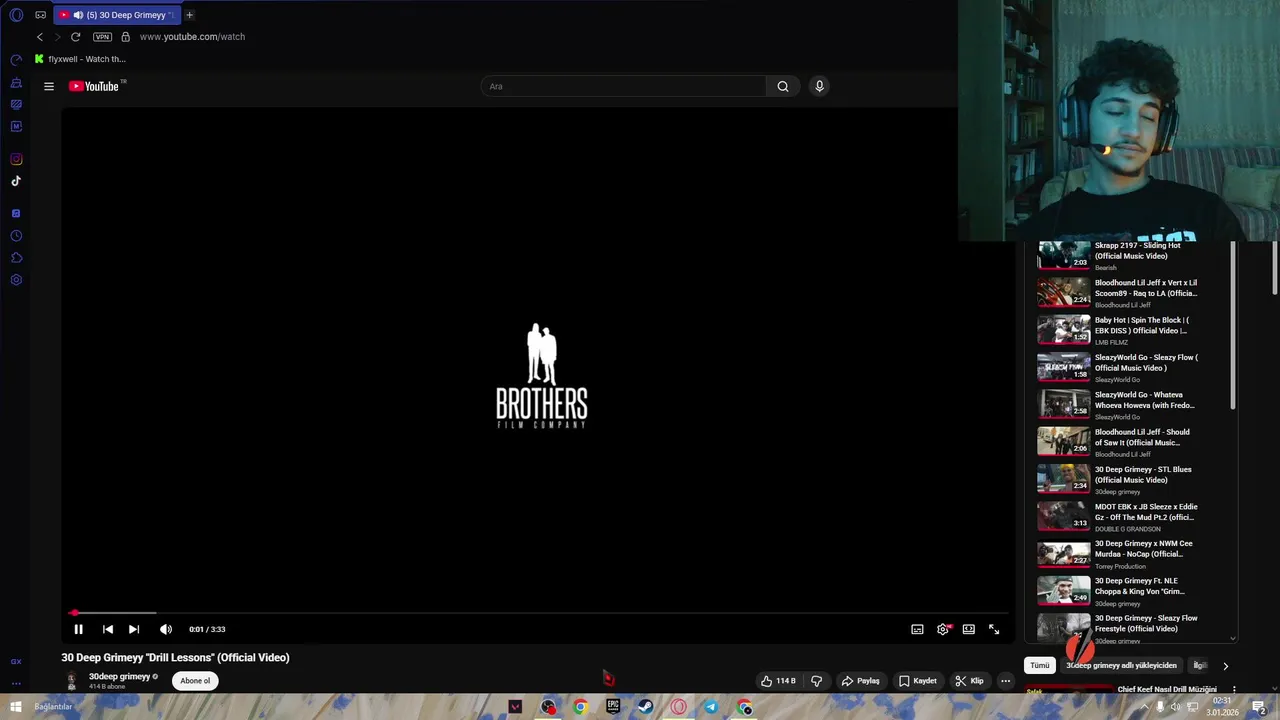Save video with Kaydet button
The height and width of the screenshot is (720, 1280).
(917, 681)
